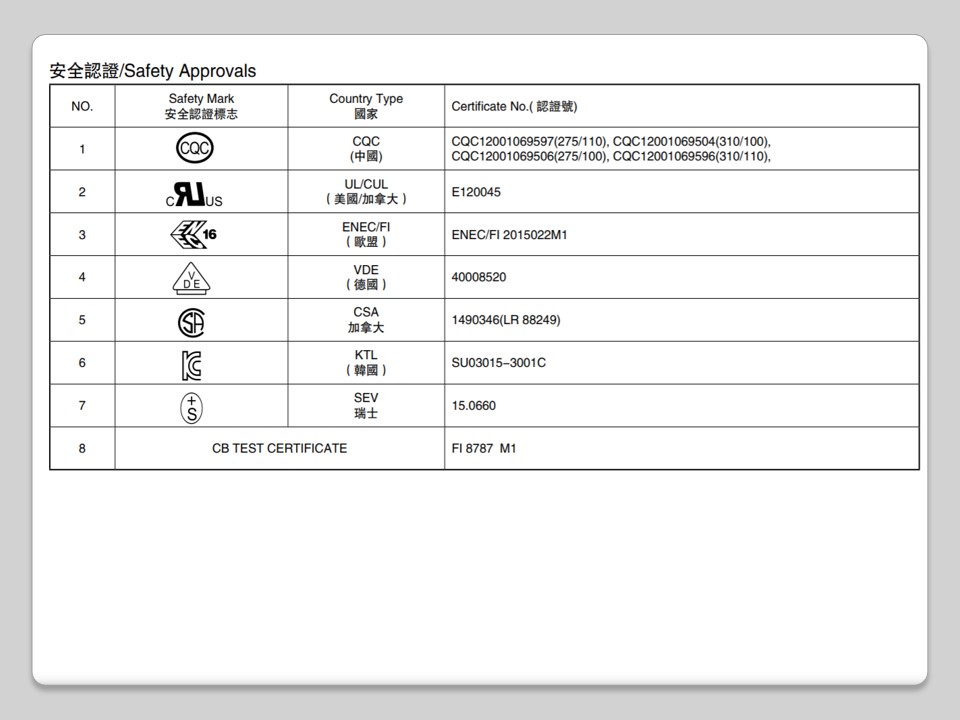
Task: Click the Country Type column header
Action: (366, 106)
